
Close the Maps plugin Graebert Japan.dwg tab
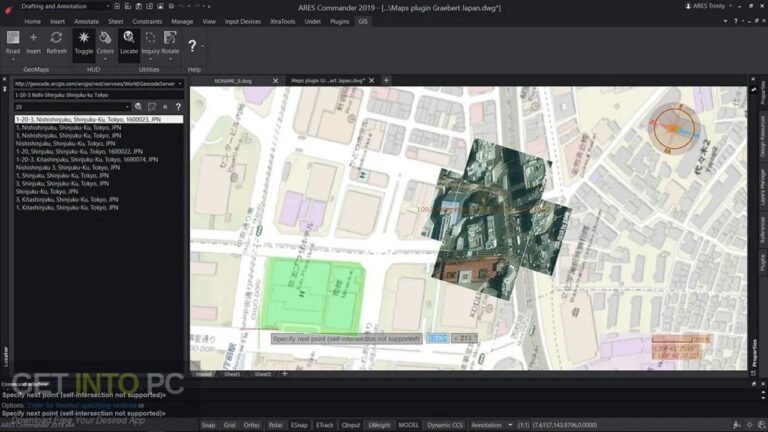click(372, 81)
